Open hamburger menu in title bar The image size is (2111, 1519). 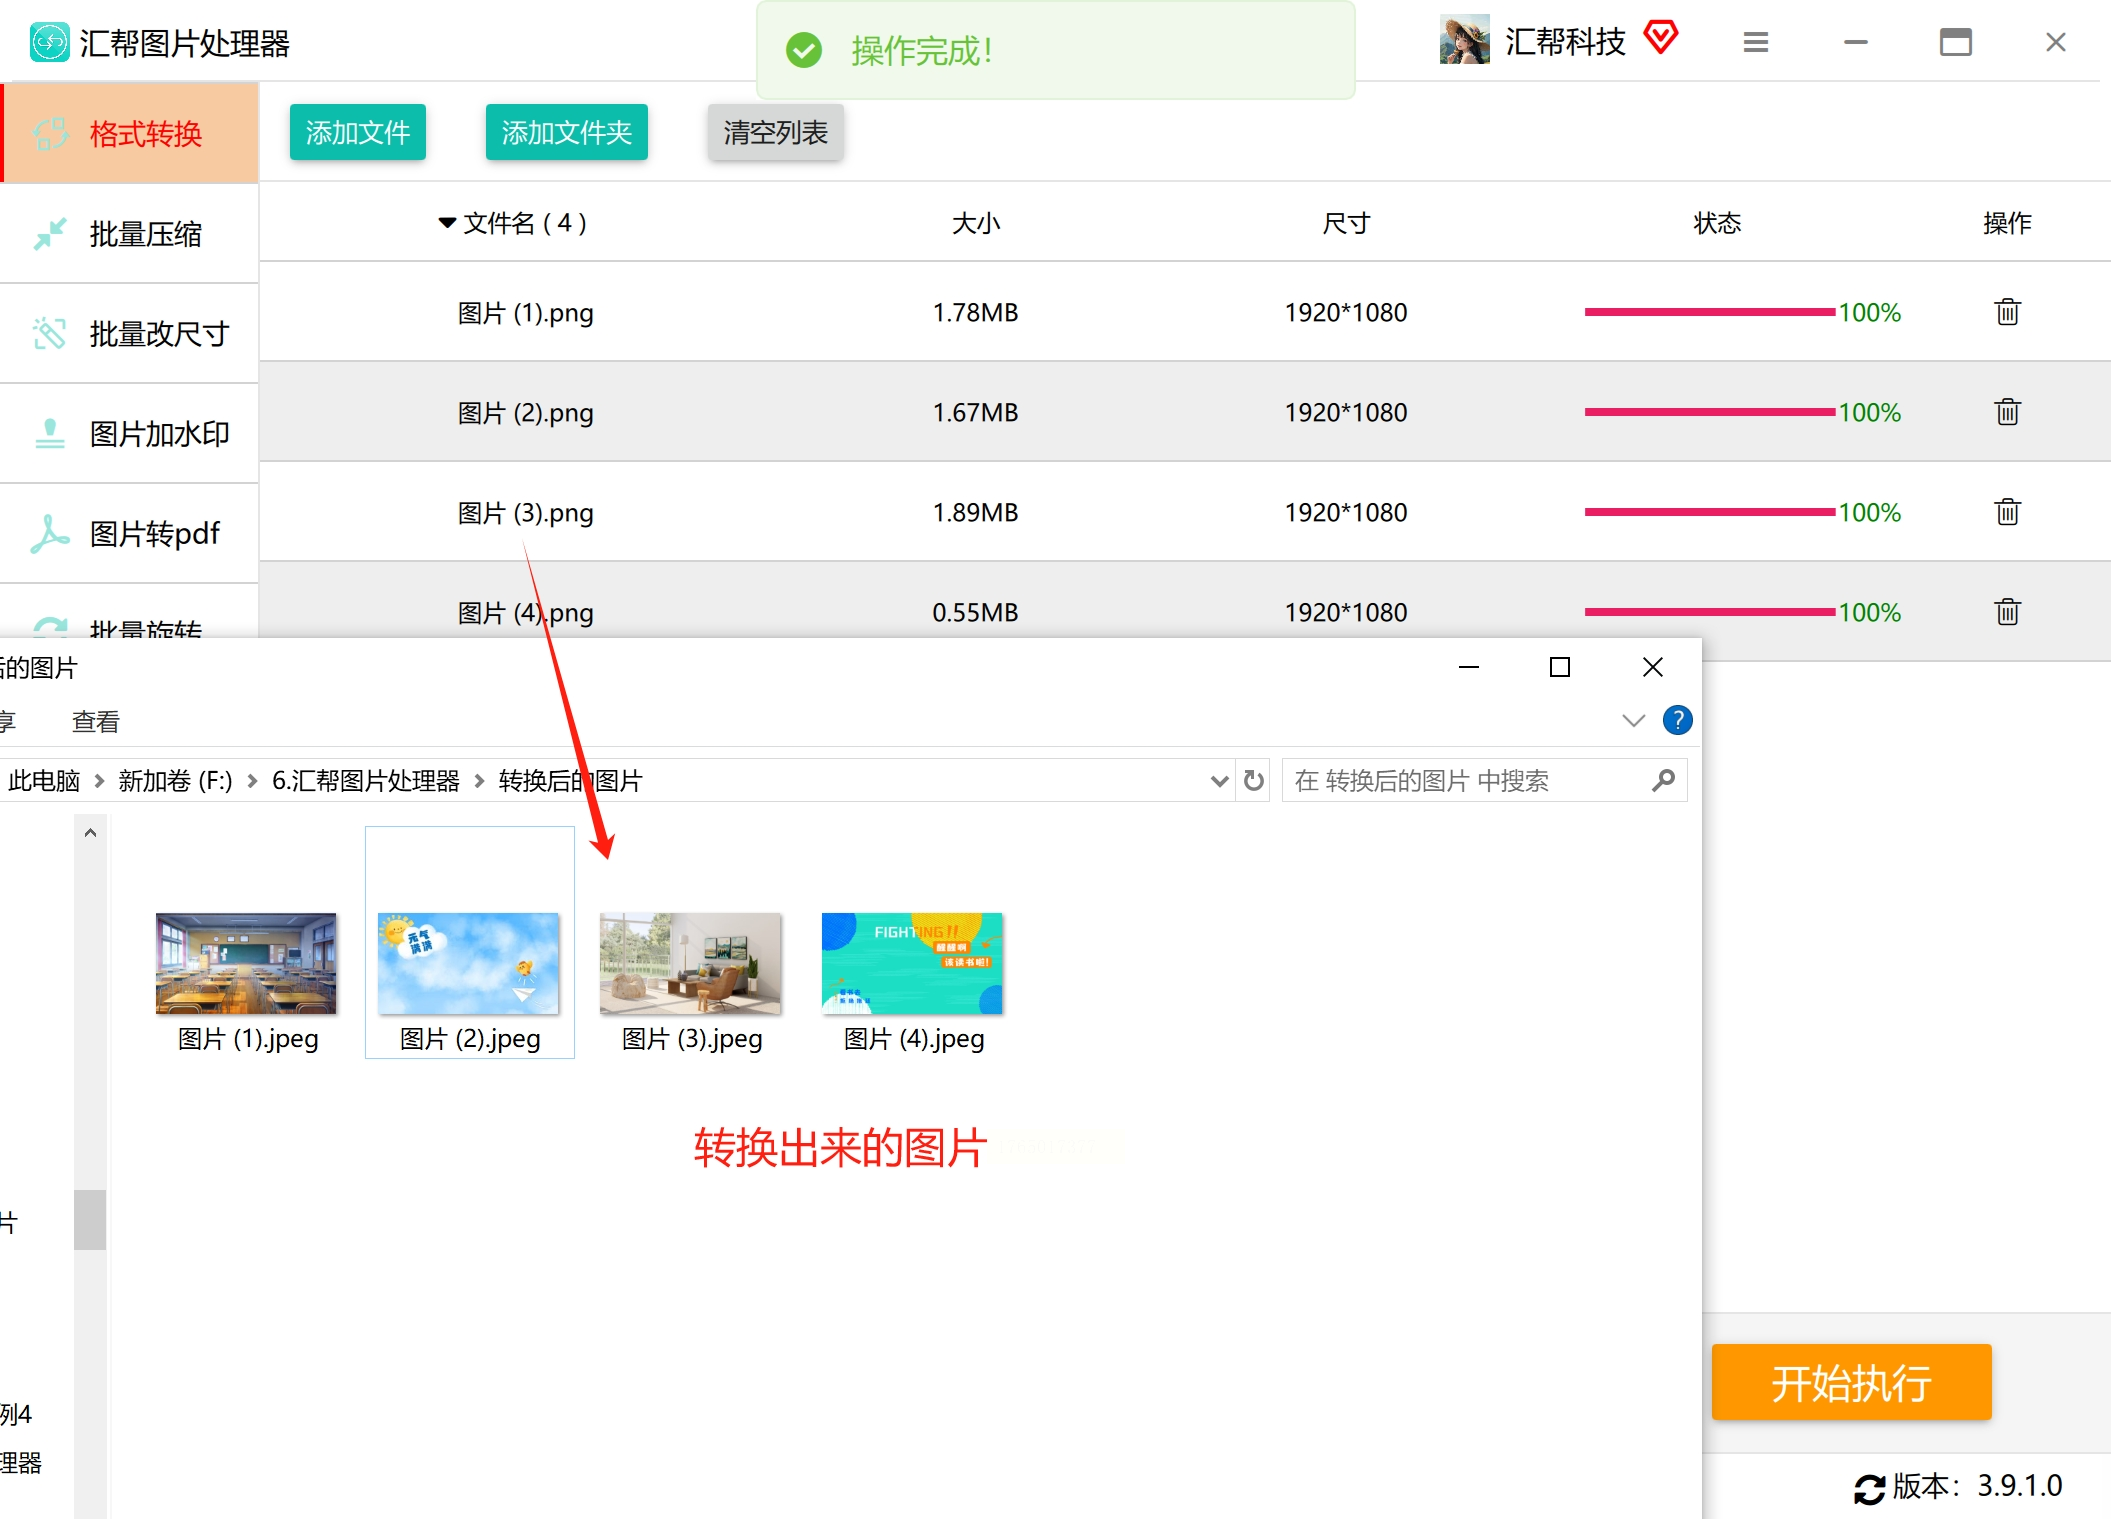coord(1756,42)
